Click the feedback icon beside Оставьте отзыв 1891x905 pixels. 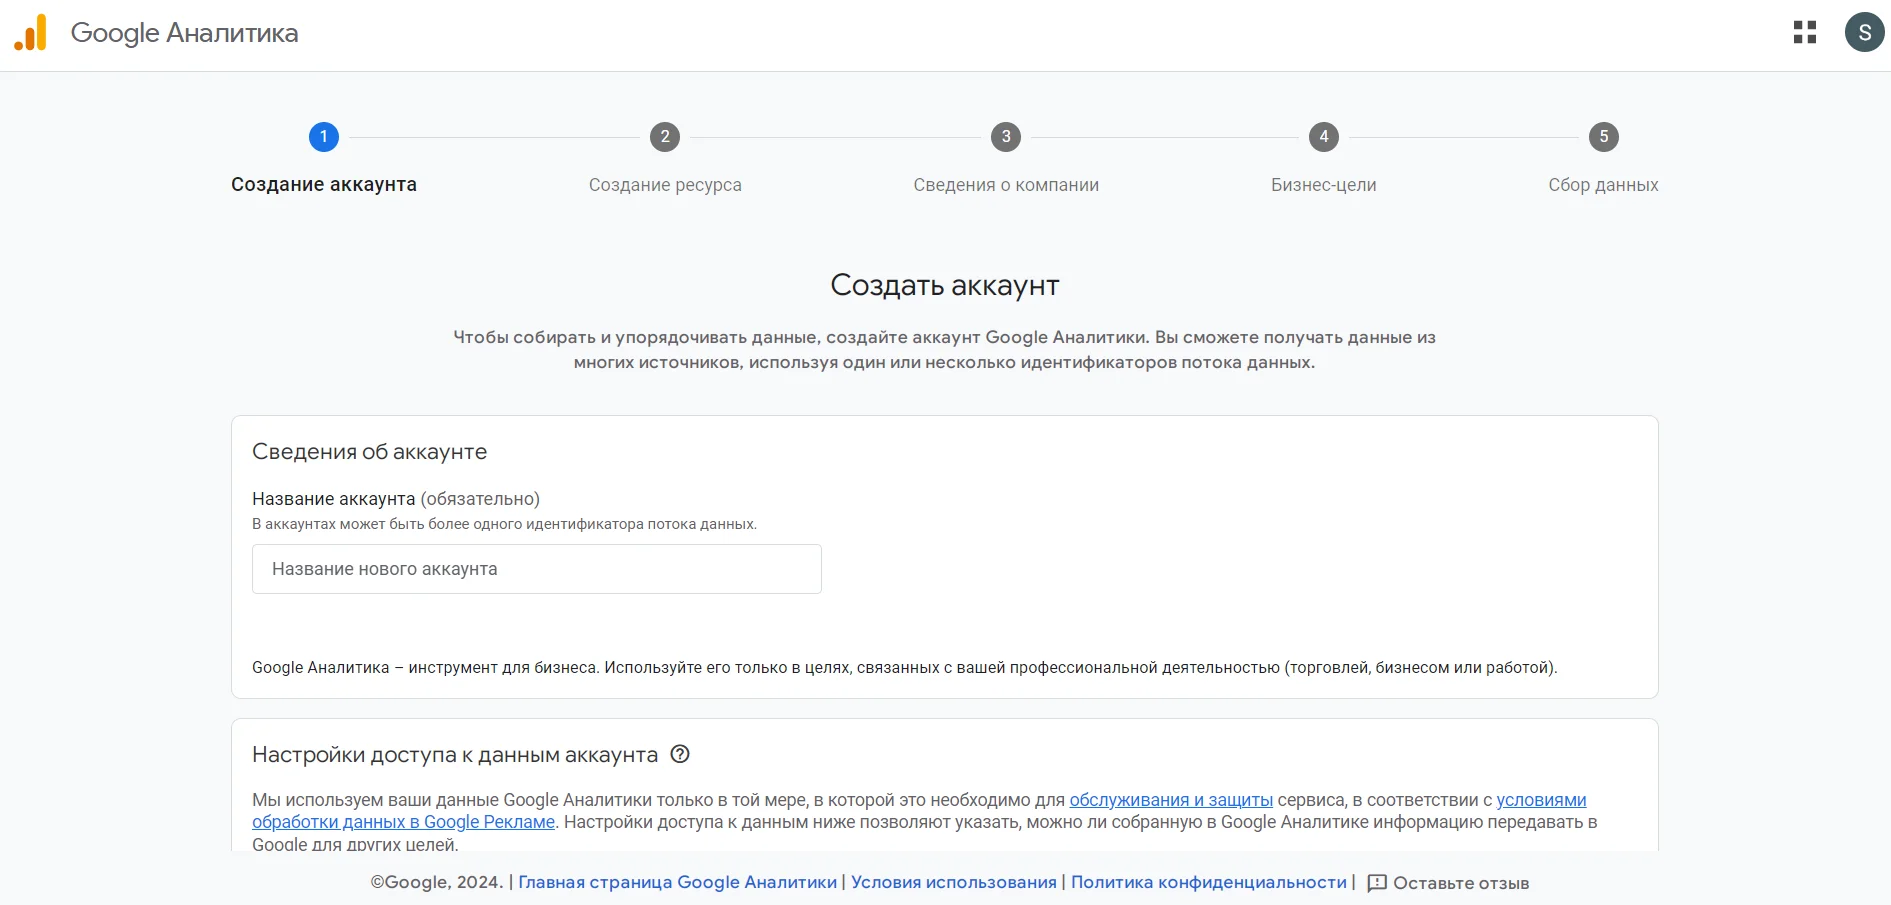tap(1377, 883)
